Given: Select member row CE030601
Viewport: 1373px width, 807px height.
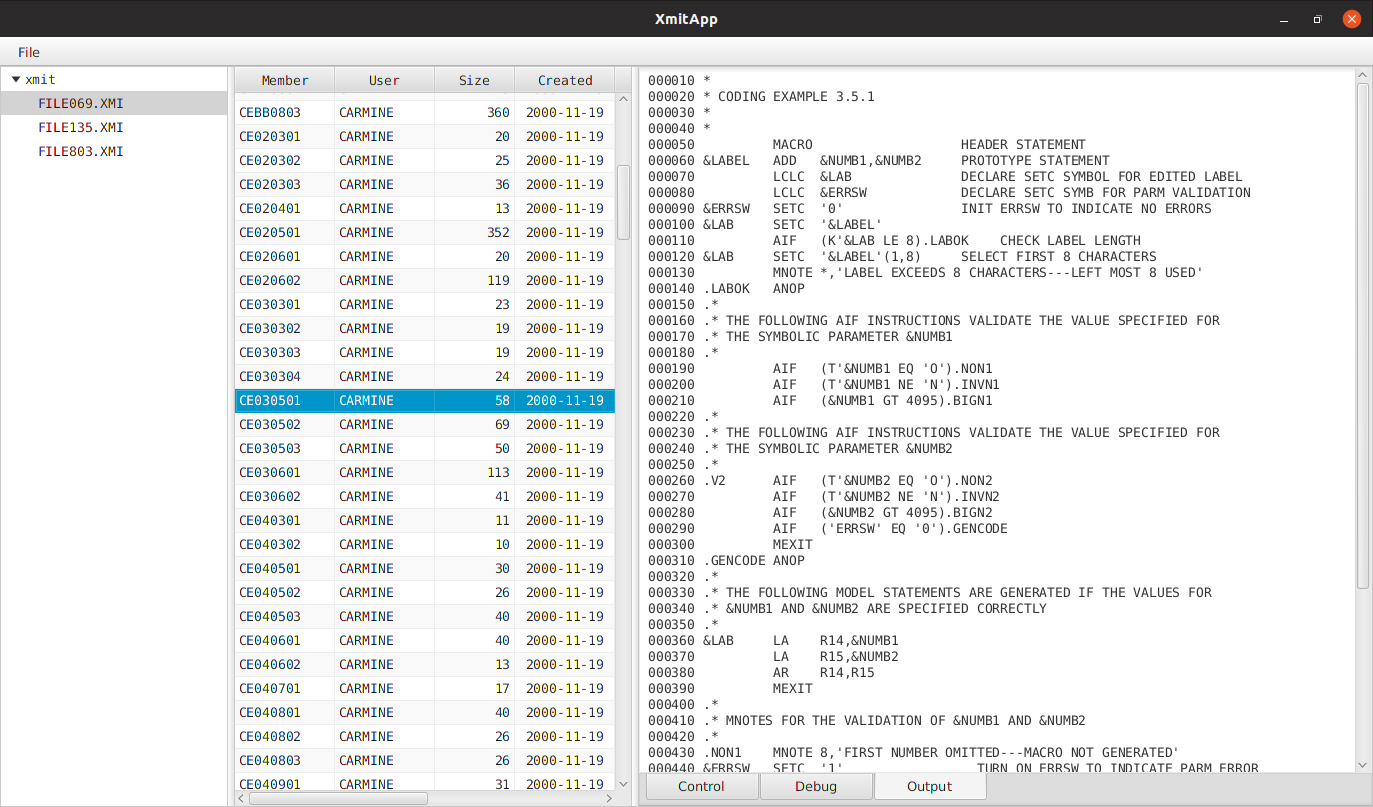Looking at the screenshot, I should (425, 472).
